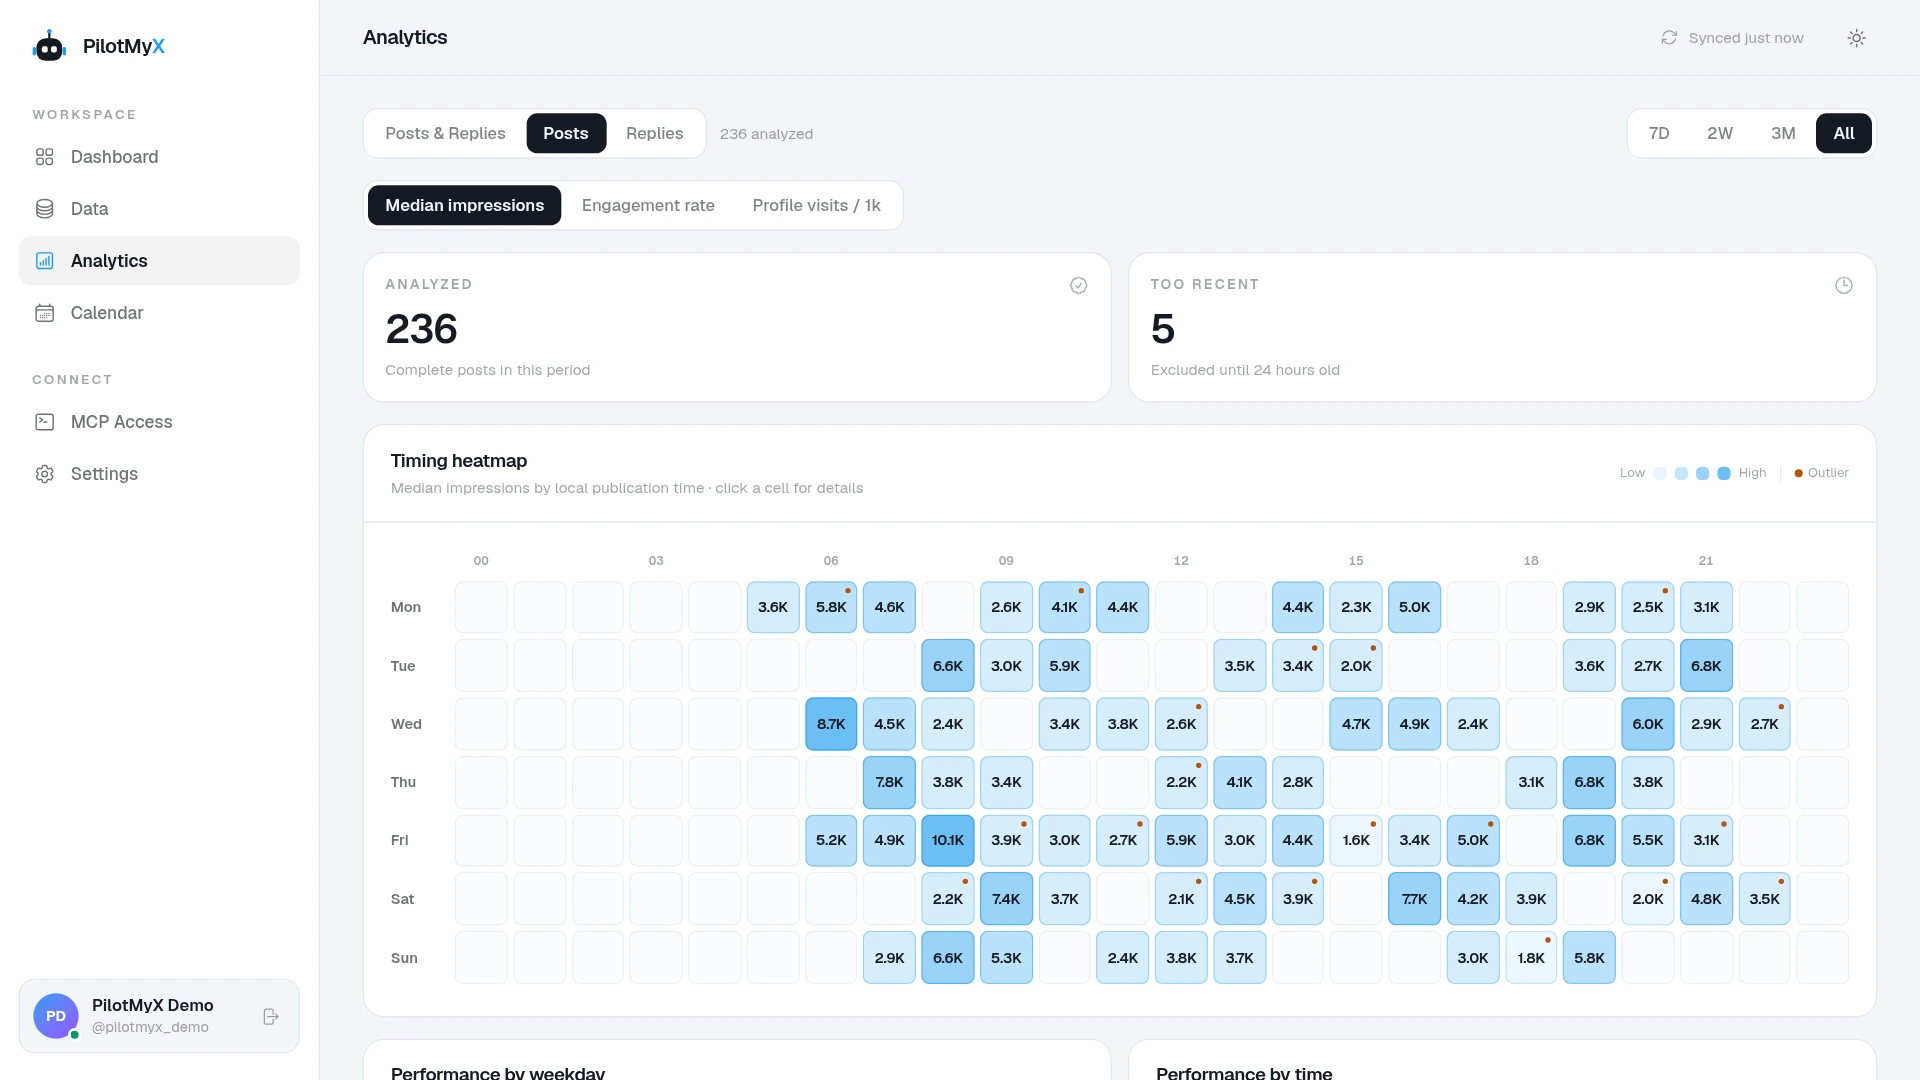1920x1080 pixels.
Task: Click the Analytics chart icon
Action: pos(45,261)
